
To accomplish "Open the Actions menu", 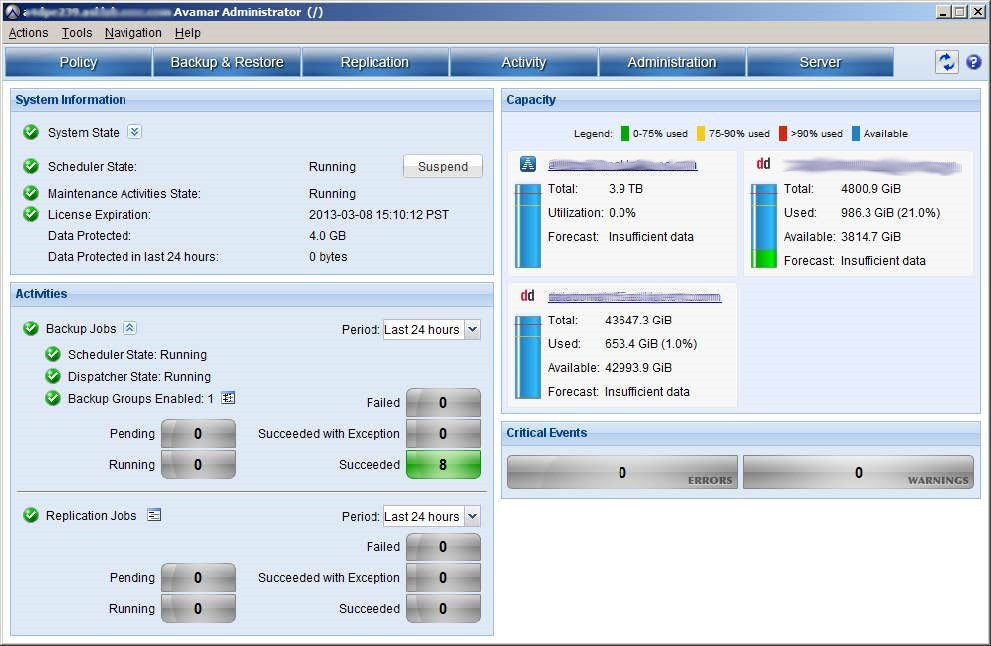I will pyautogui.click(x=28, y=33).
